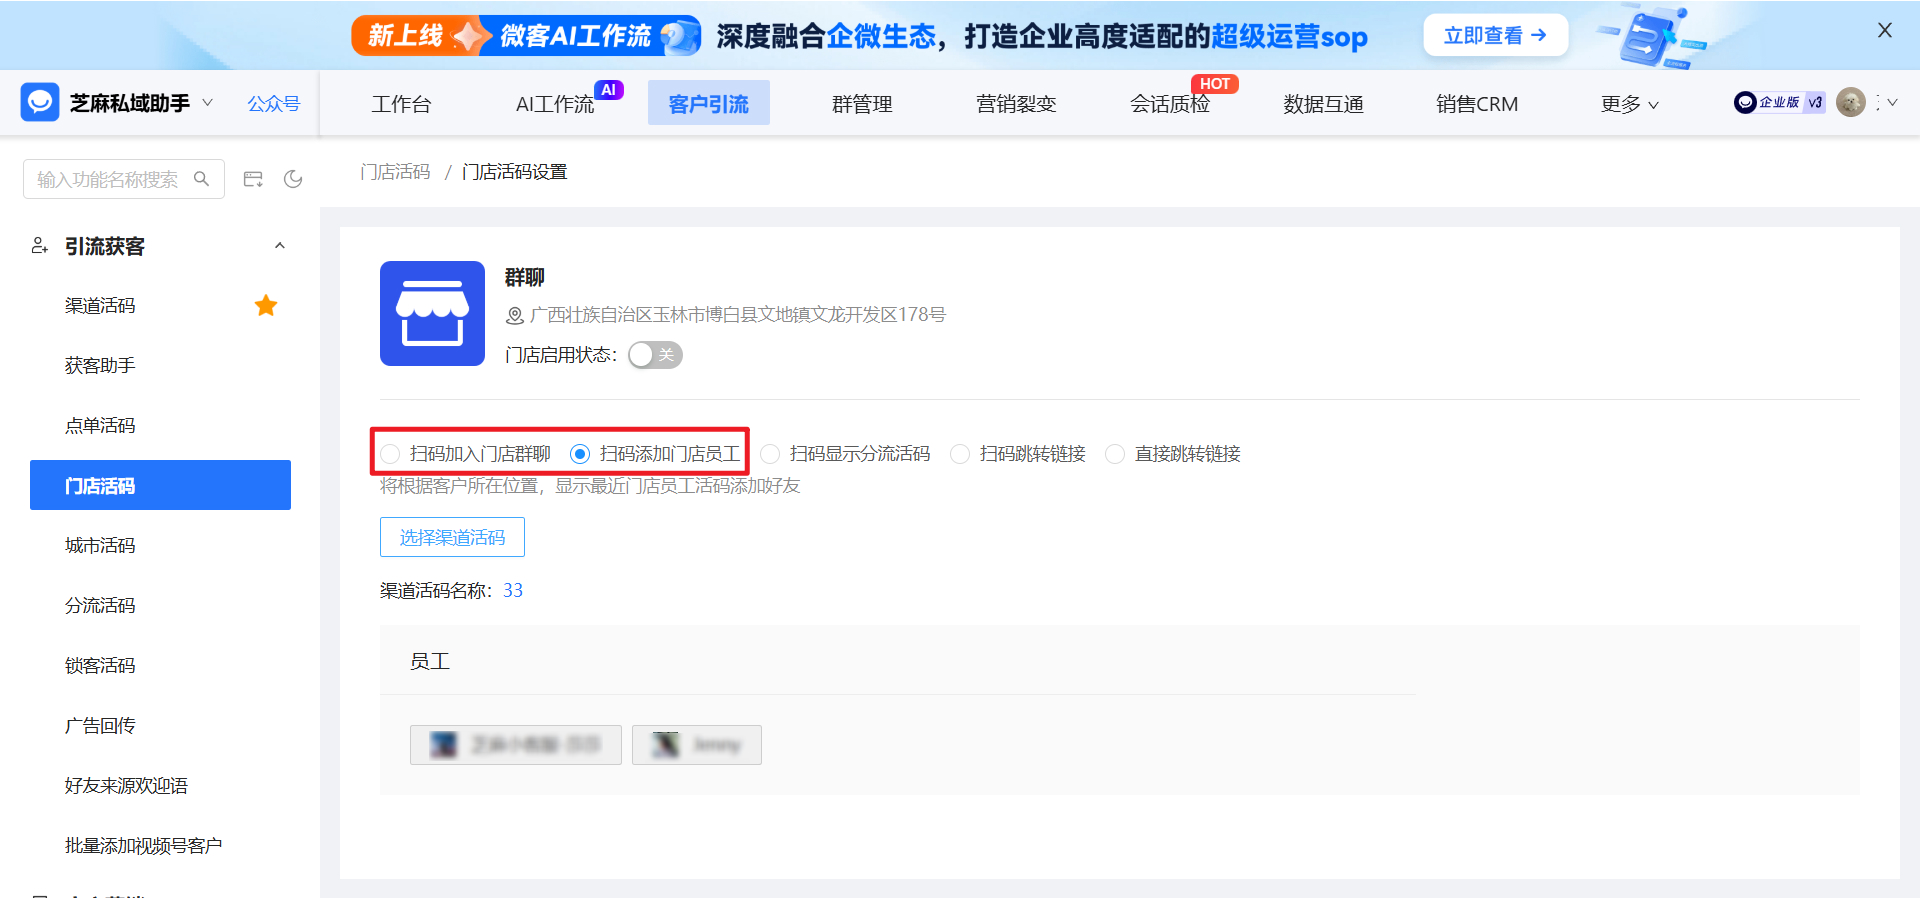Click the 企业版 v3 badge

click(1779, 102)
